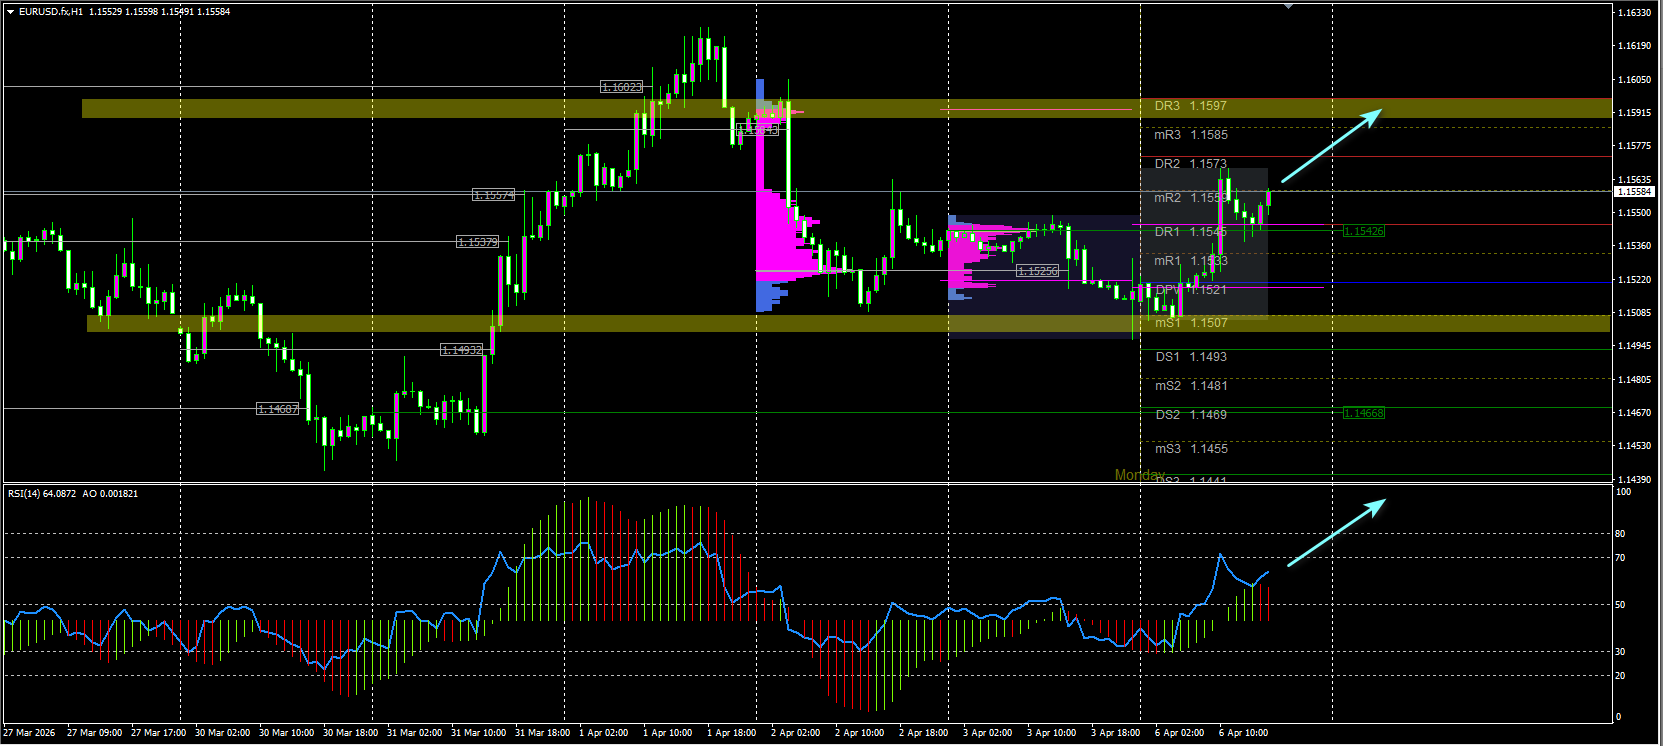Open the triangle menu beside EURUSD.fx,H1

pos(10,12)
